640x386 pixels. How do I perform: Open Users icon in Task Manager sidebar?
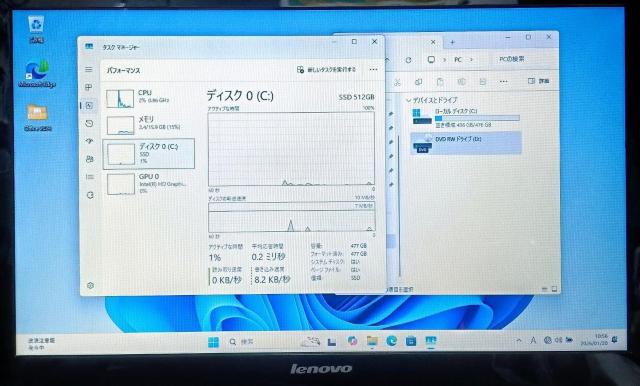(x=90, y=159)
